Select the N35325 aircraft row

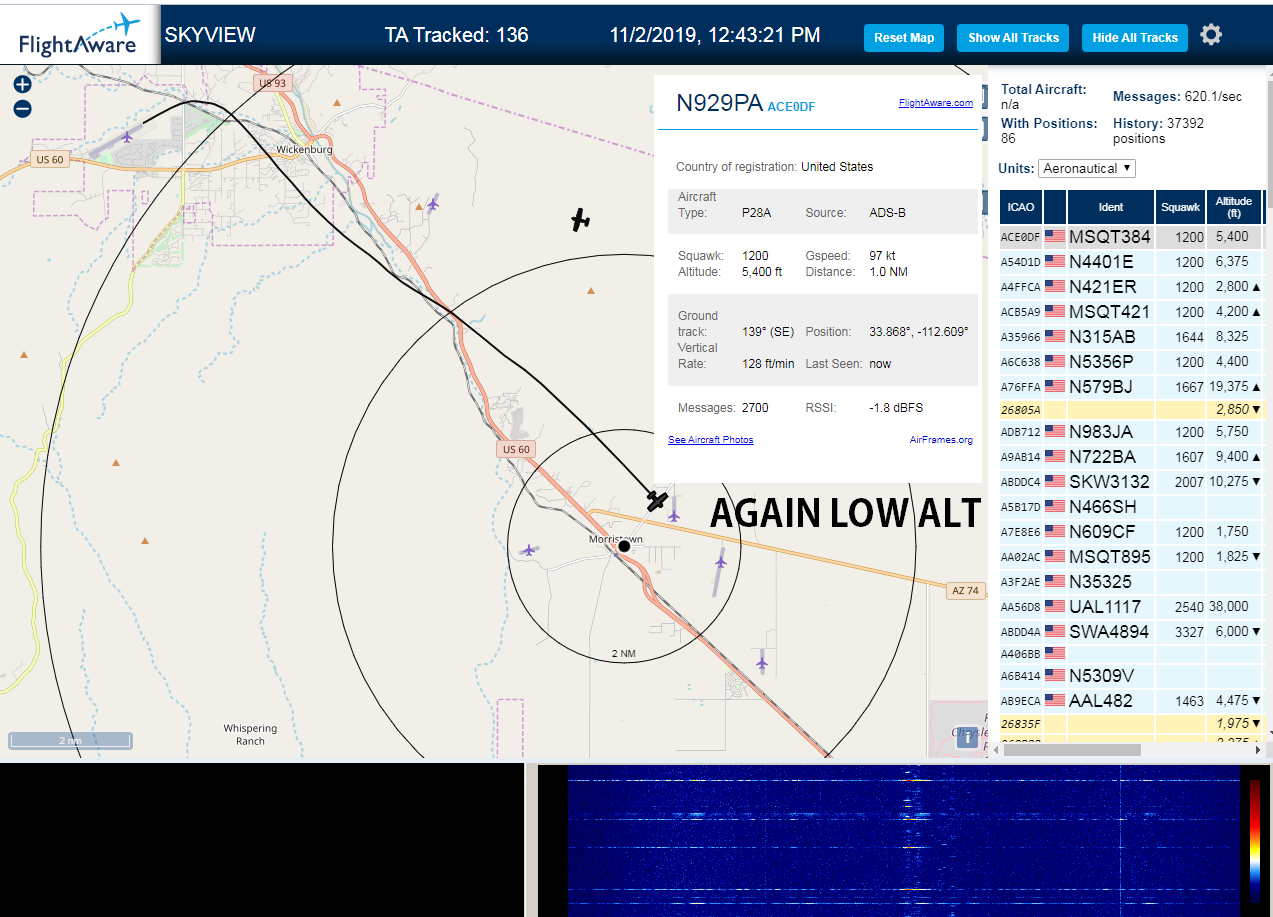pos(1131,581)
